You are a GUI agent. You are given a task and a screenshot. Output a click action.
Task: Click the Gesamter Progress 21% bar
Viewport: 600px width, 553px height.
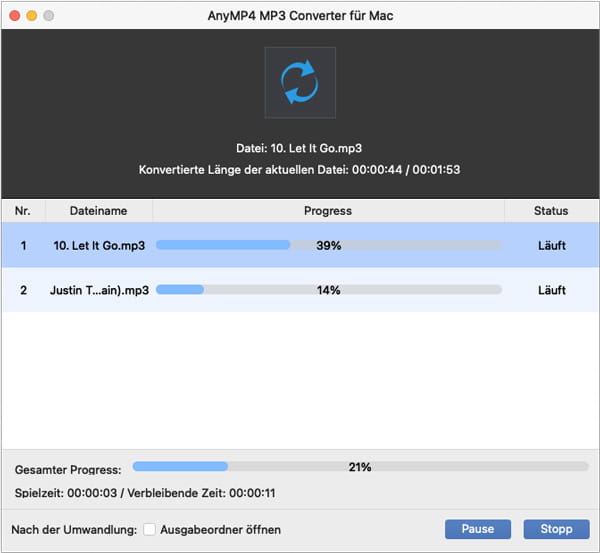pos(360,467)
